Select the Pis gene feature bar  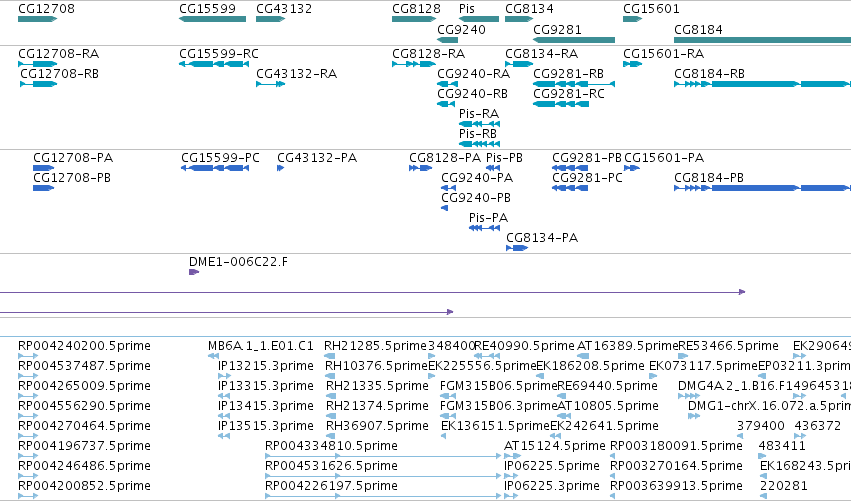(x=479, y=19)
